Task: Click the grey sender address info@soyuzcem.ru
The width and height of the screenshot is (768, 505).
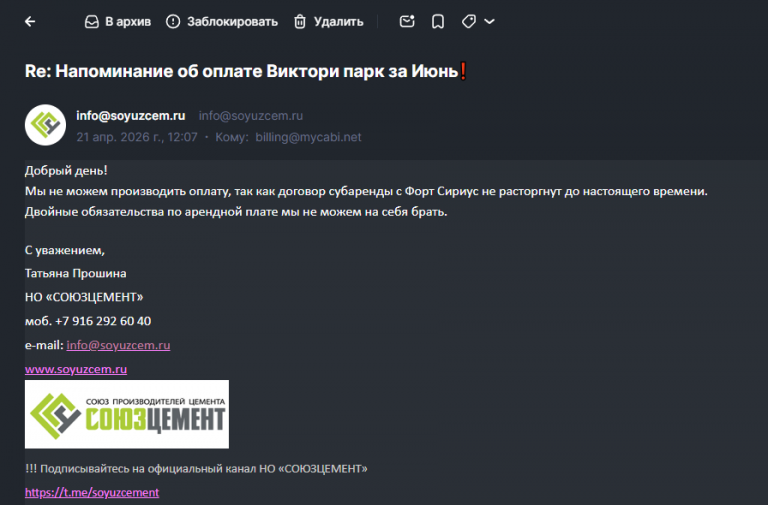Action: (251, 116)
